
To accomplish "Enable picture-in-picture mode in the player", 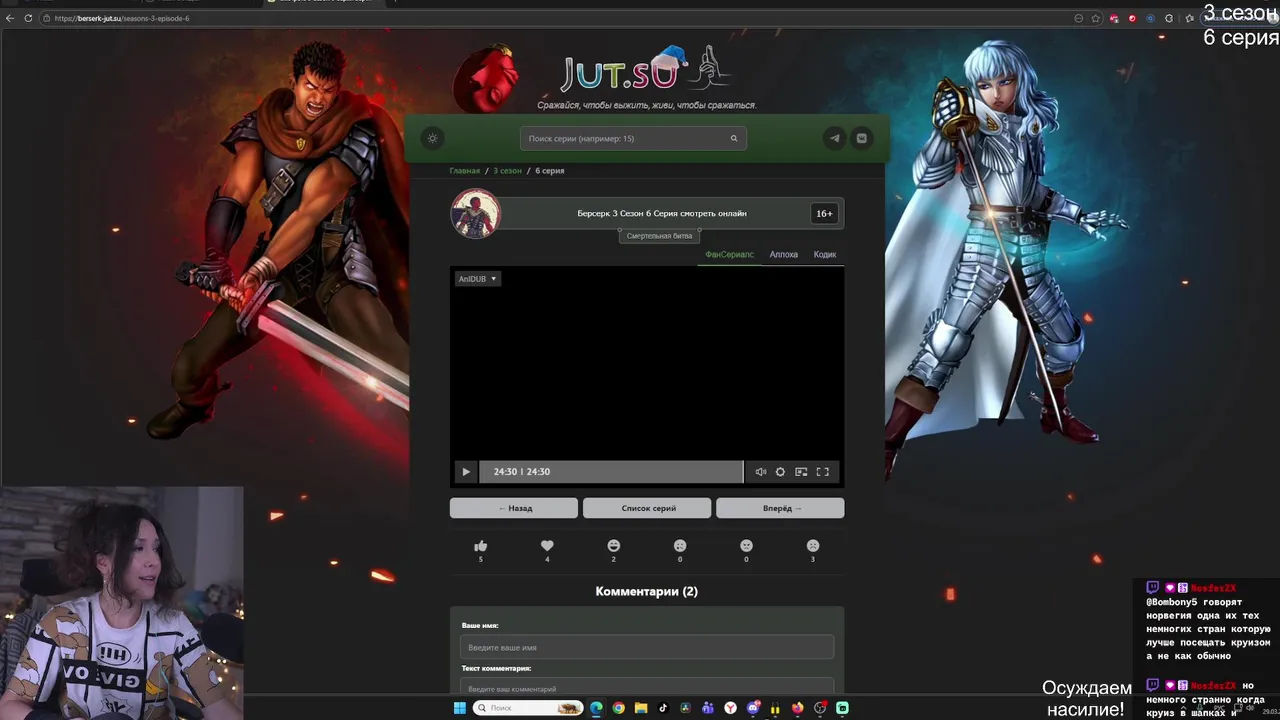I will click(801, 472).
